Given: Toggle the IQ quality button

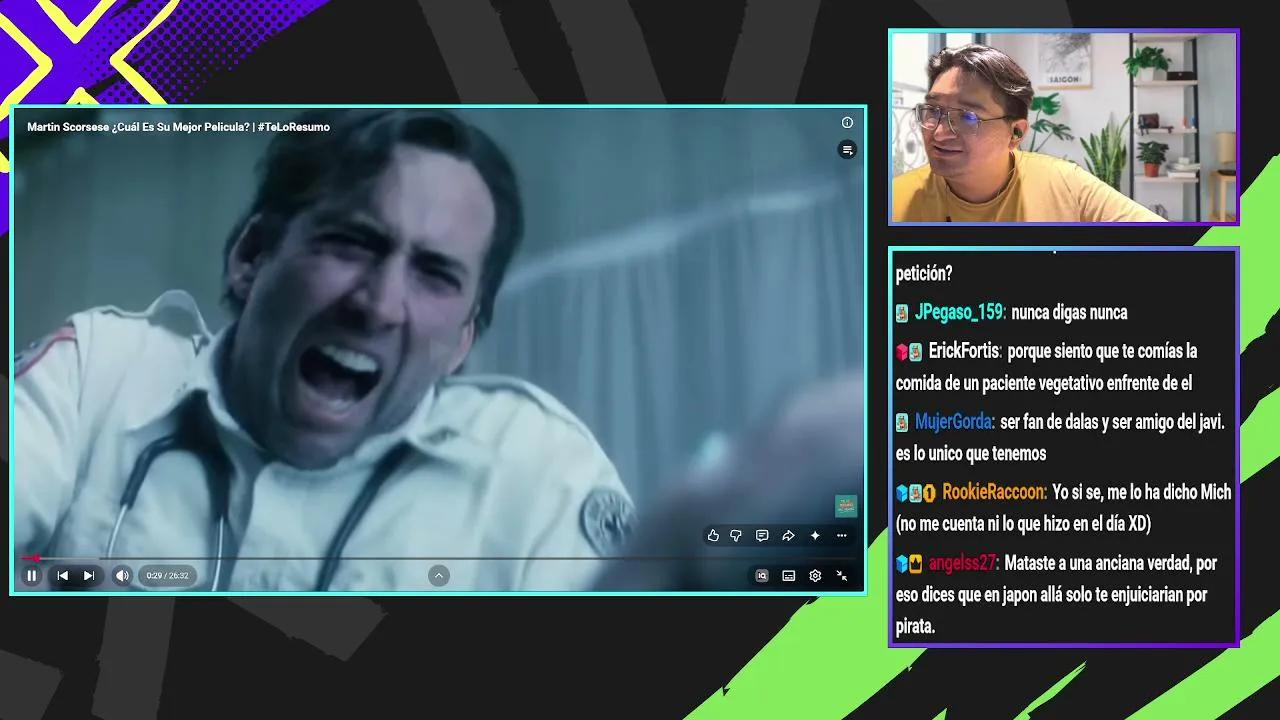Looking at the screenshot, I should click(762, 575).
